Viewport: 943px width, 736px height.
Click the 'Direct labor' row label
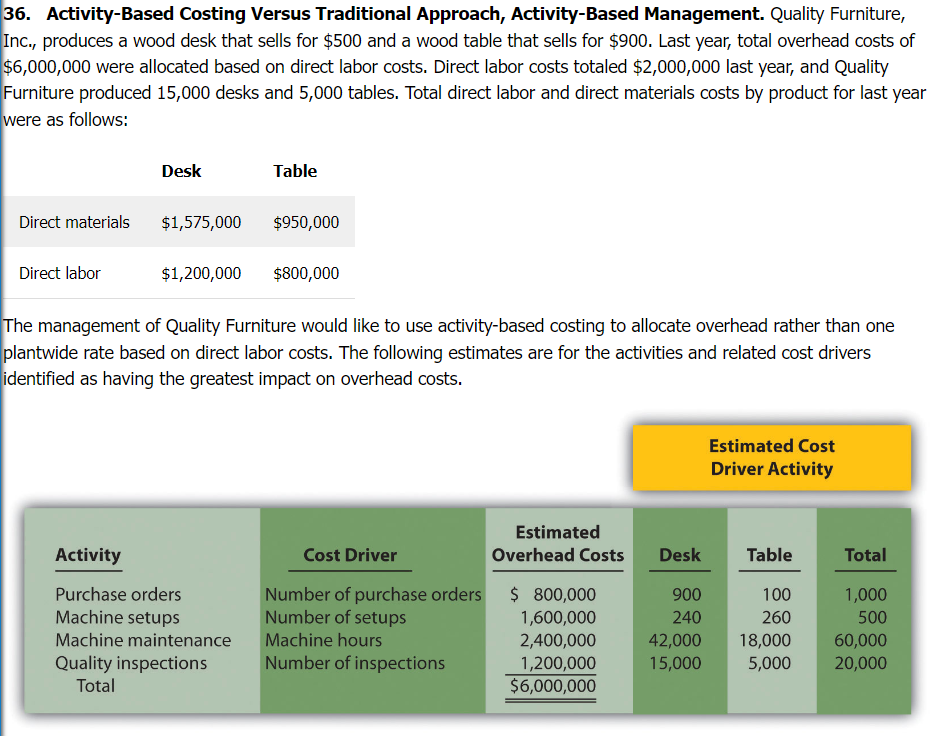pyautogui.click(x=60, y=273)
